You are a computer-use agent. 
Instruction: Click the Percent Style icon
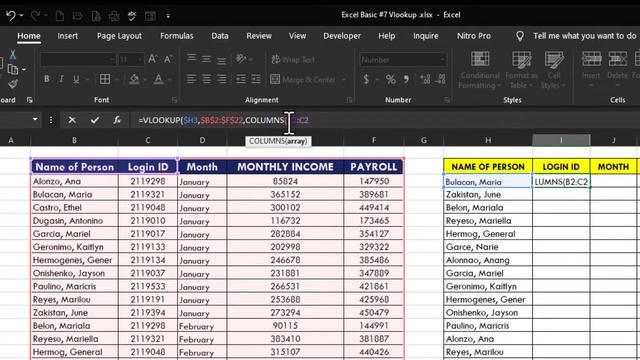391,79
